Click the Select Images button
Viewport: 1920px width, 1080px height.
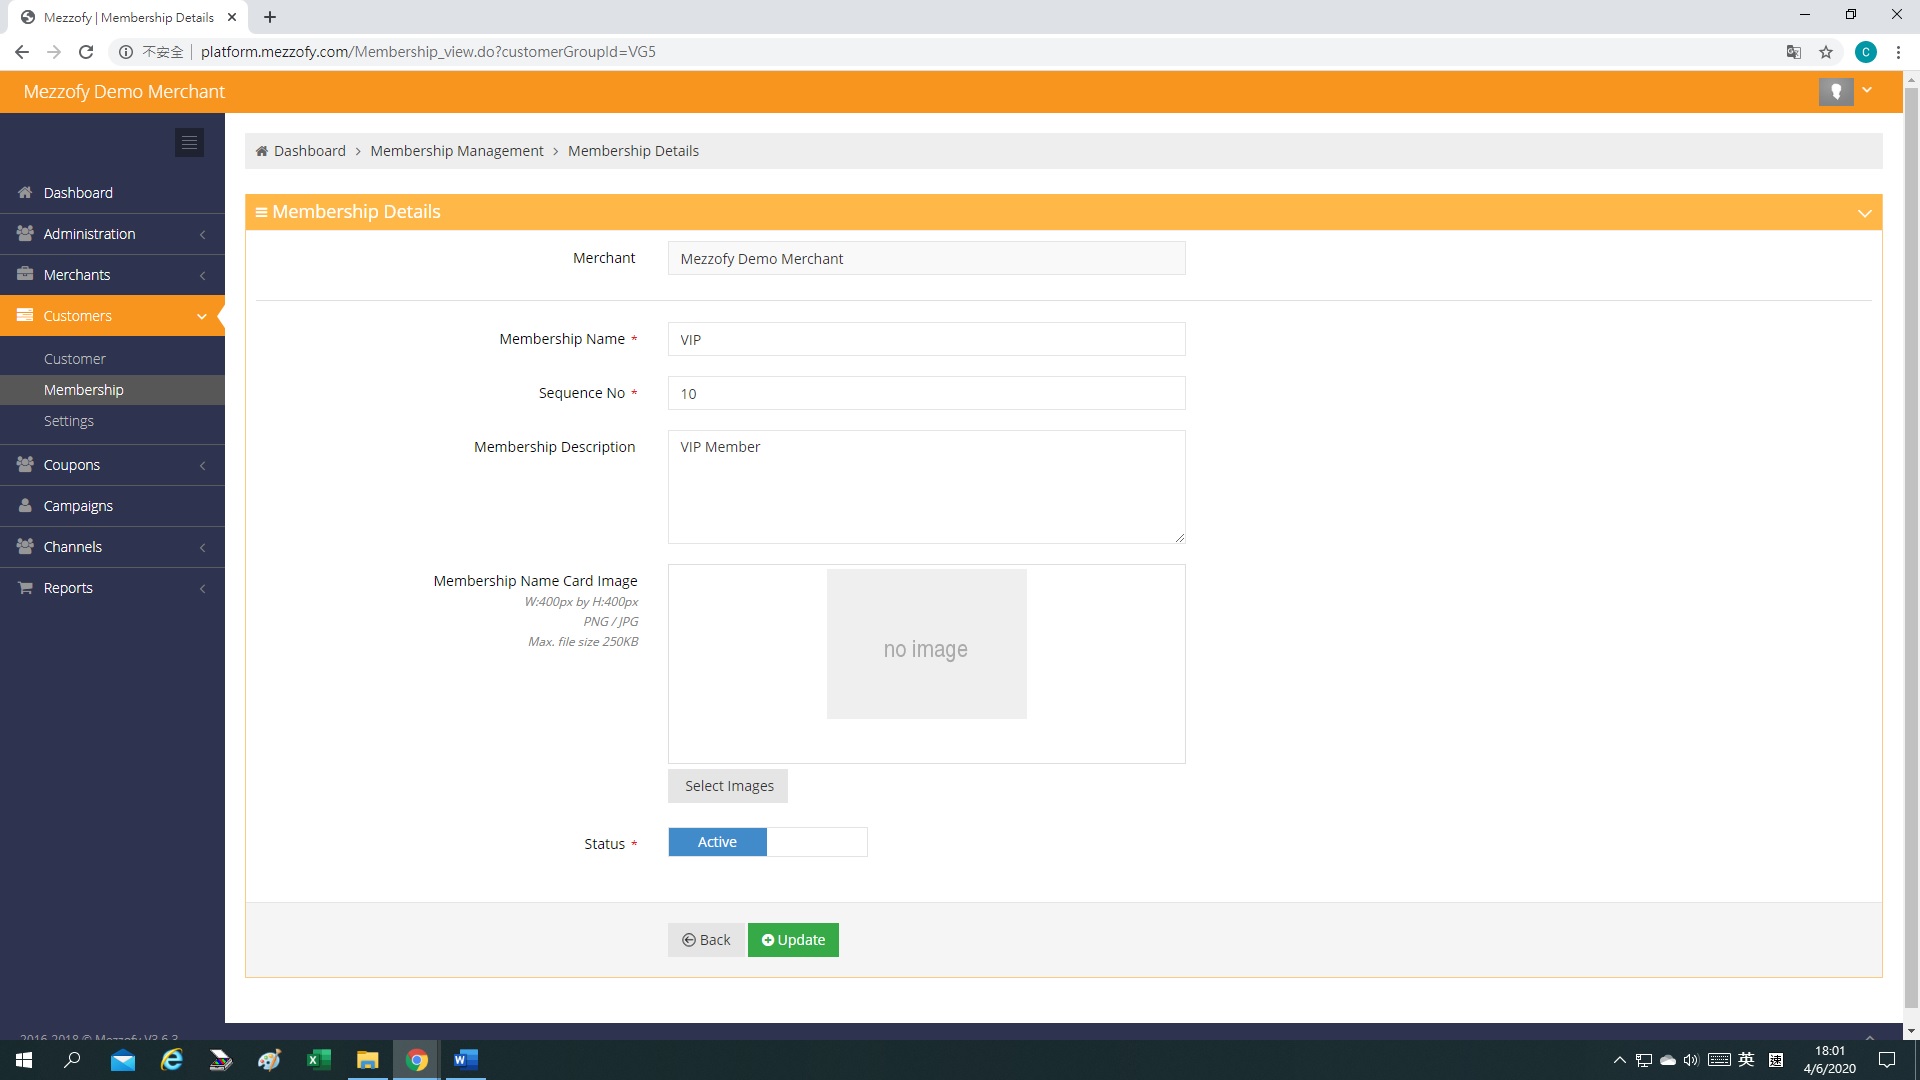(x=728, y=786)
